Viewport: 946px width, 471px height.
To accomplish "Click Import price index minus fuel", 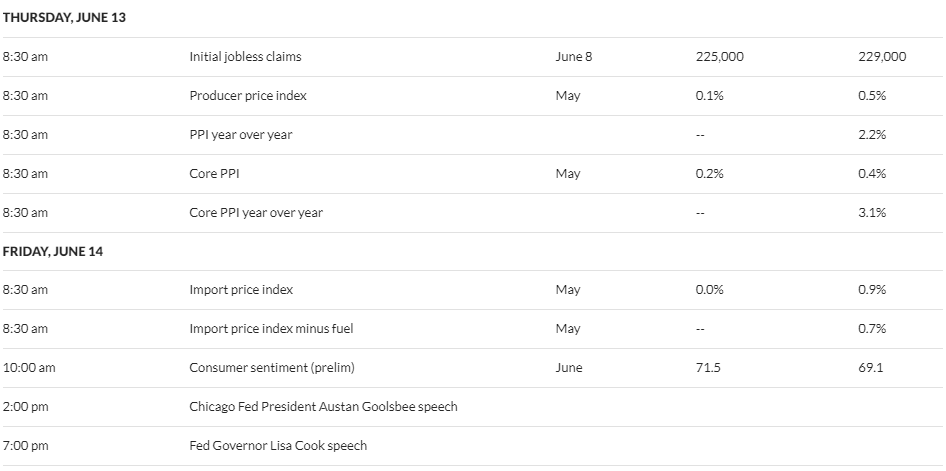I will tap(271, 329).
